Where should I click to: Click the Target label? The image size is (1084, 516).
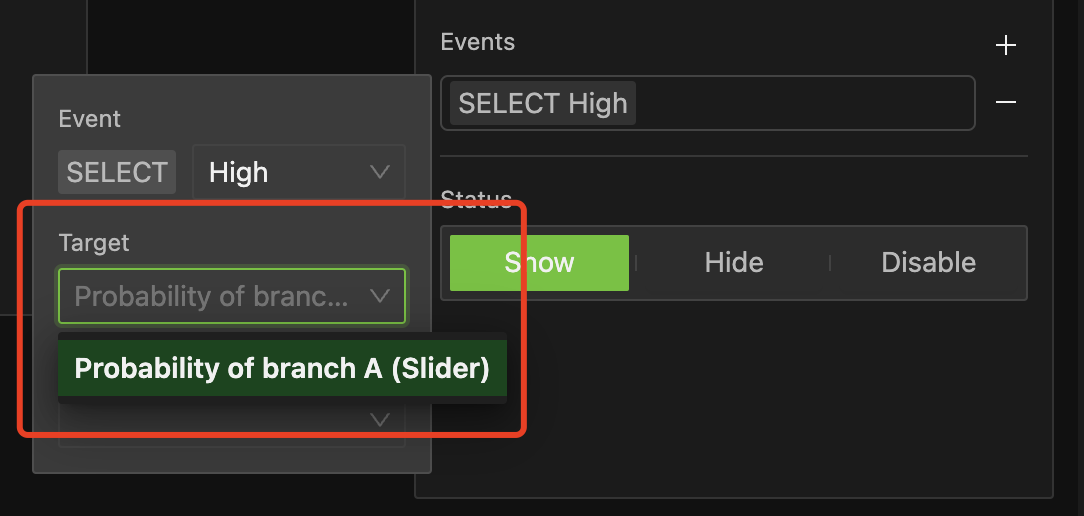[x=94, y=242]
